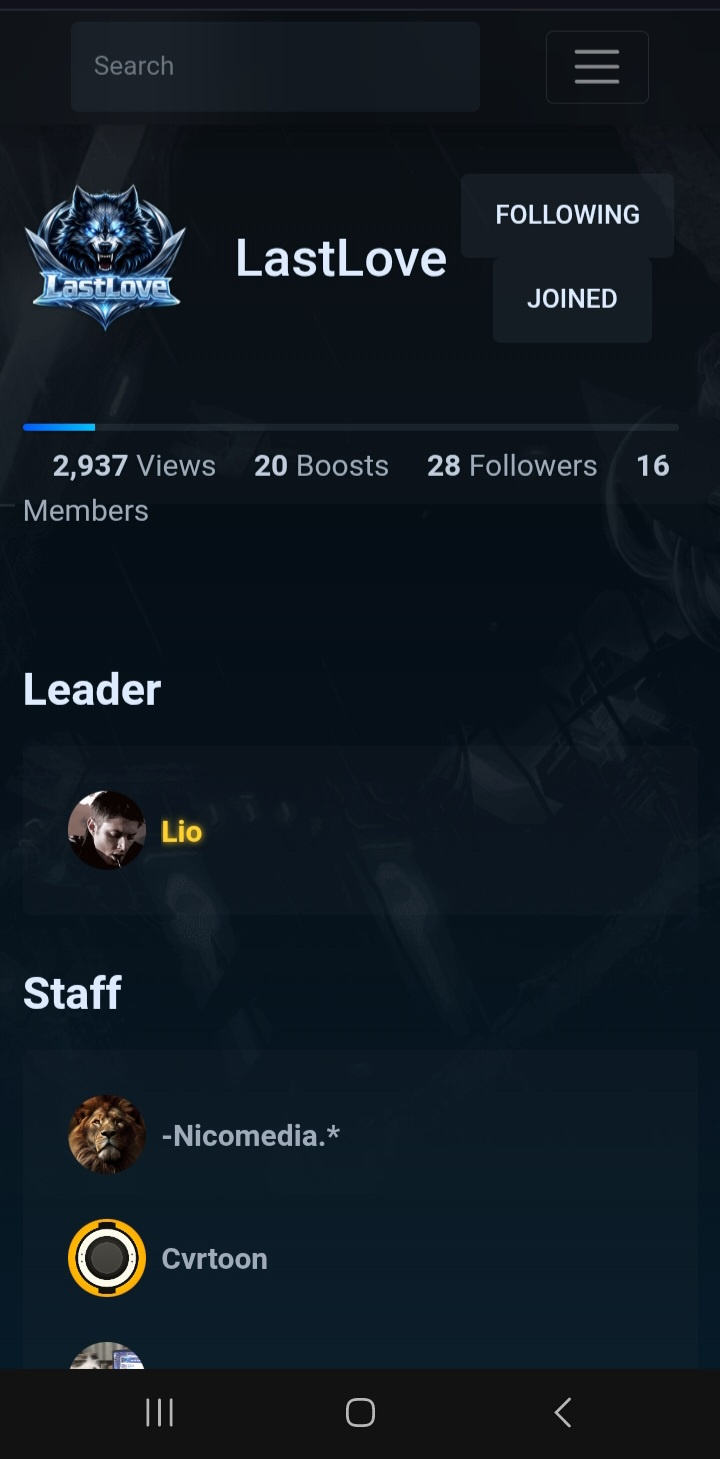
Task: Tap Cvrtoon's yellow ring avatar
Action: 107,1258
